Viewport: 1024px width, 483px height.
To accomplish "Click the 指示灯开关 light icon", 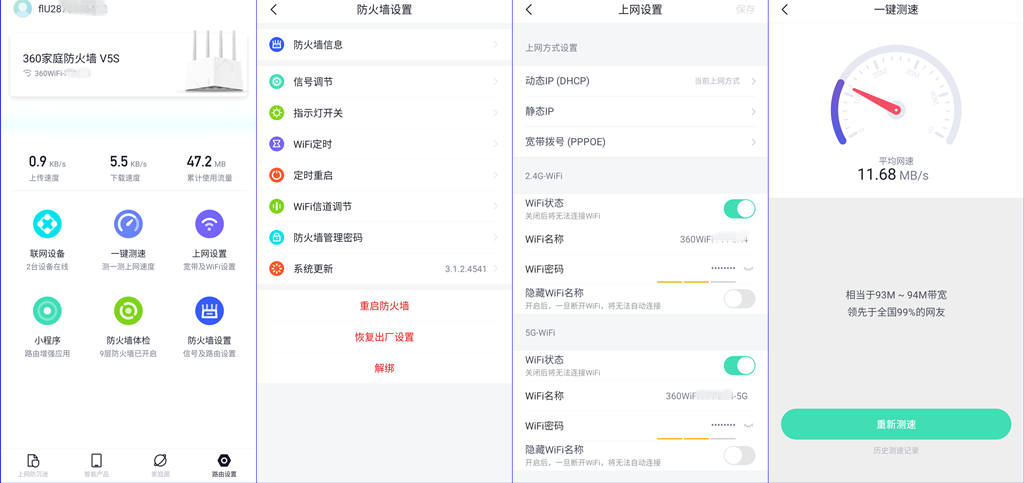I will click(277, 113).
